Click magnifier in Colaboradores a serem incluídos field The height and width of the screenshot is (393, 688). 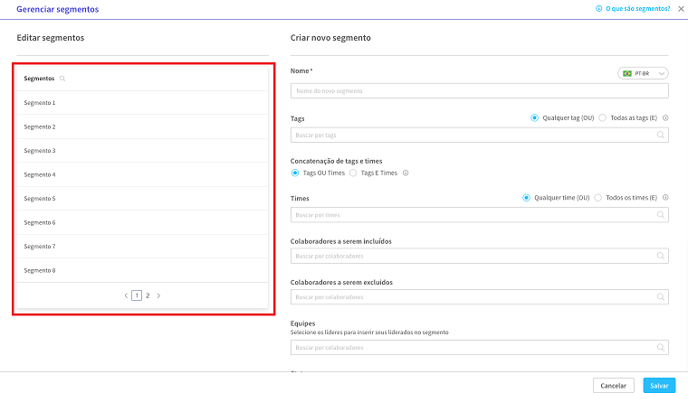[660, 256]
